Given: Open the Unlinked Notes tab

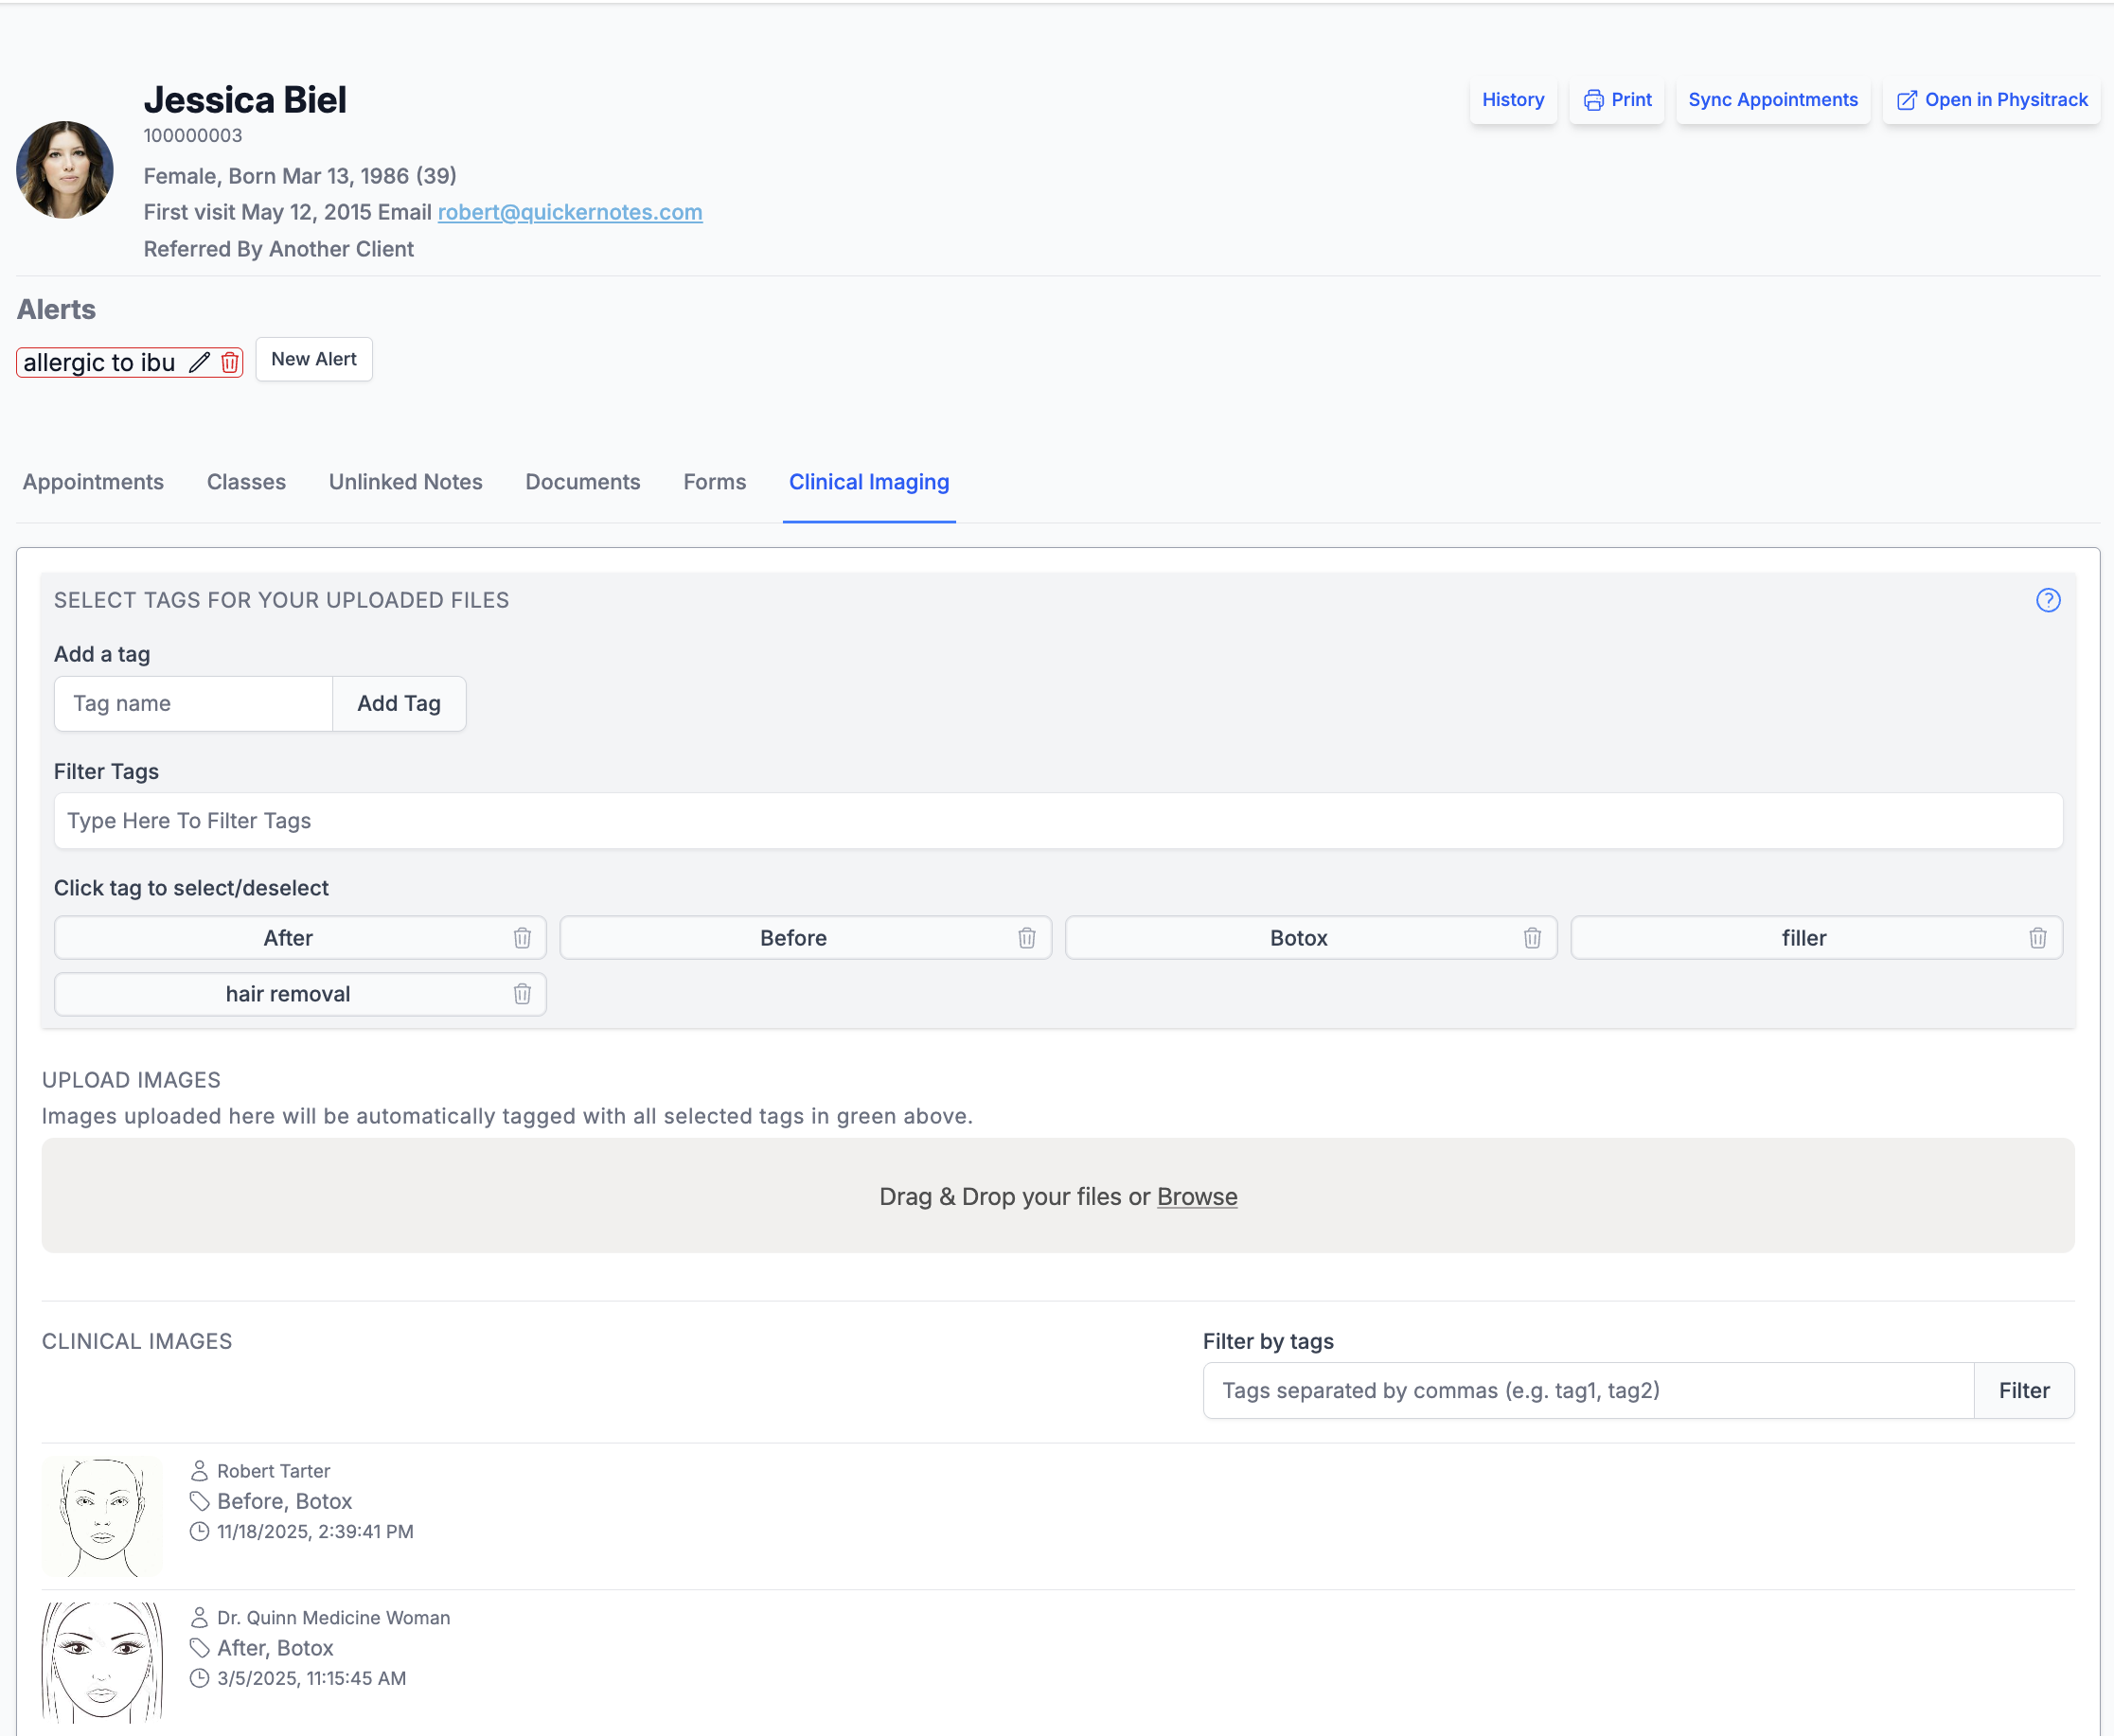Looking at the screenshot, I should tap(405, 482).
